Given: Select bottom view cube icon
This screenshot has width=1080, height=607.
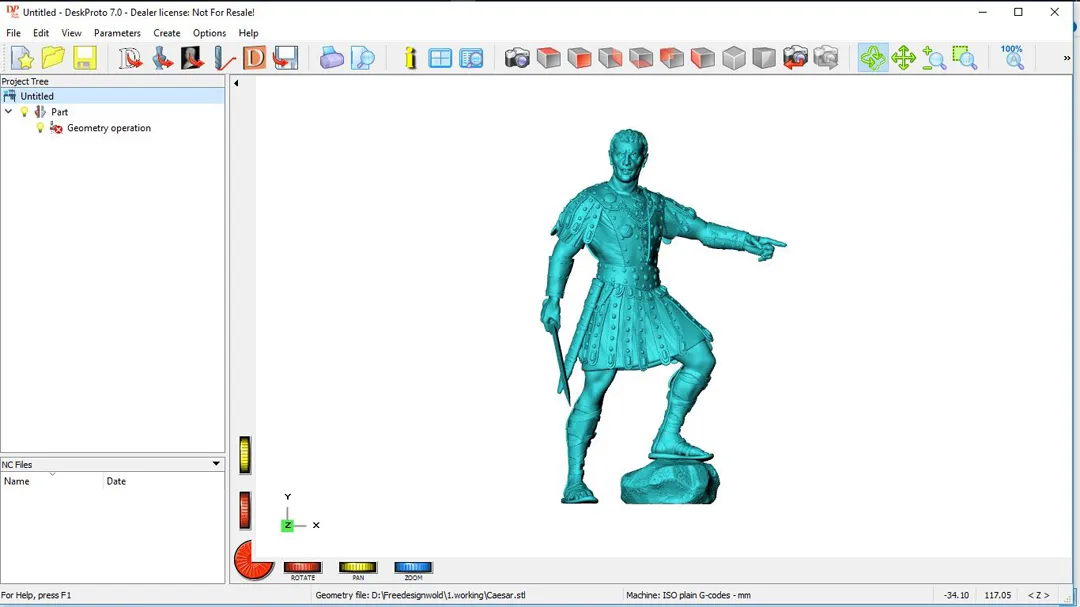Looking at the screenshot, I should pos(641,58).
